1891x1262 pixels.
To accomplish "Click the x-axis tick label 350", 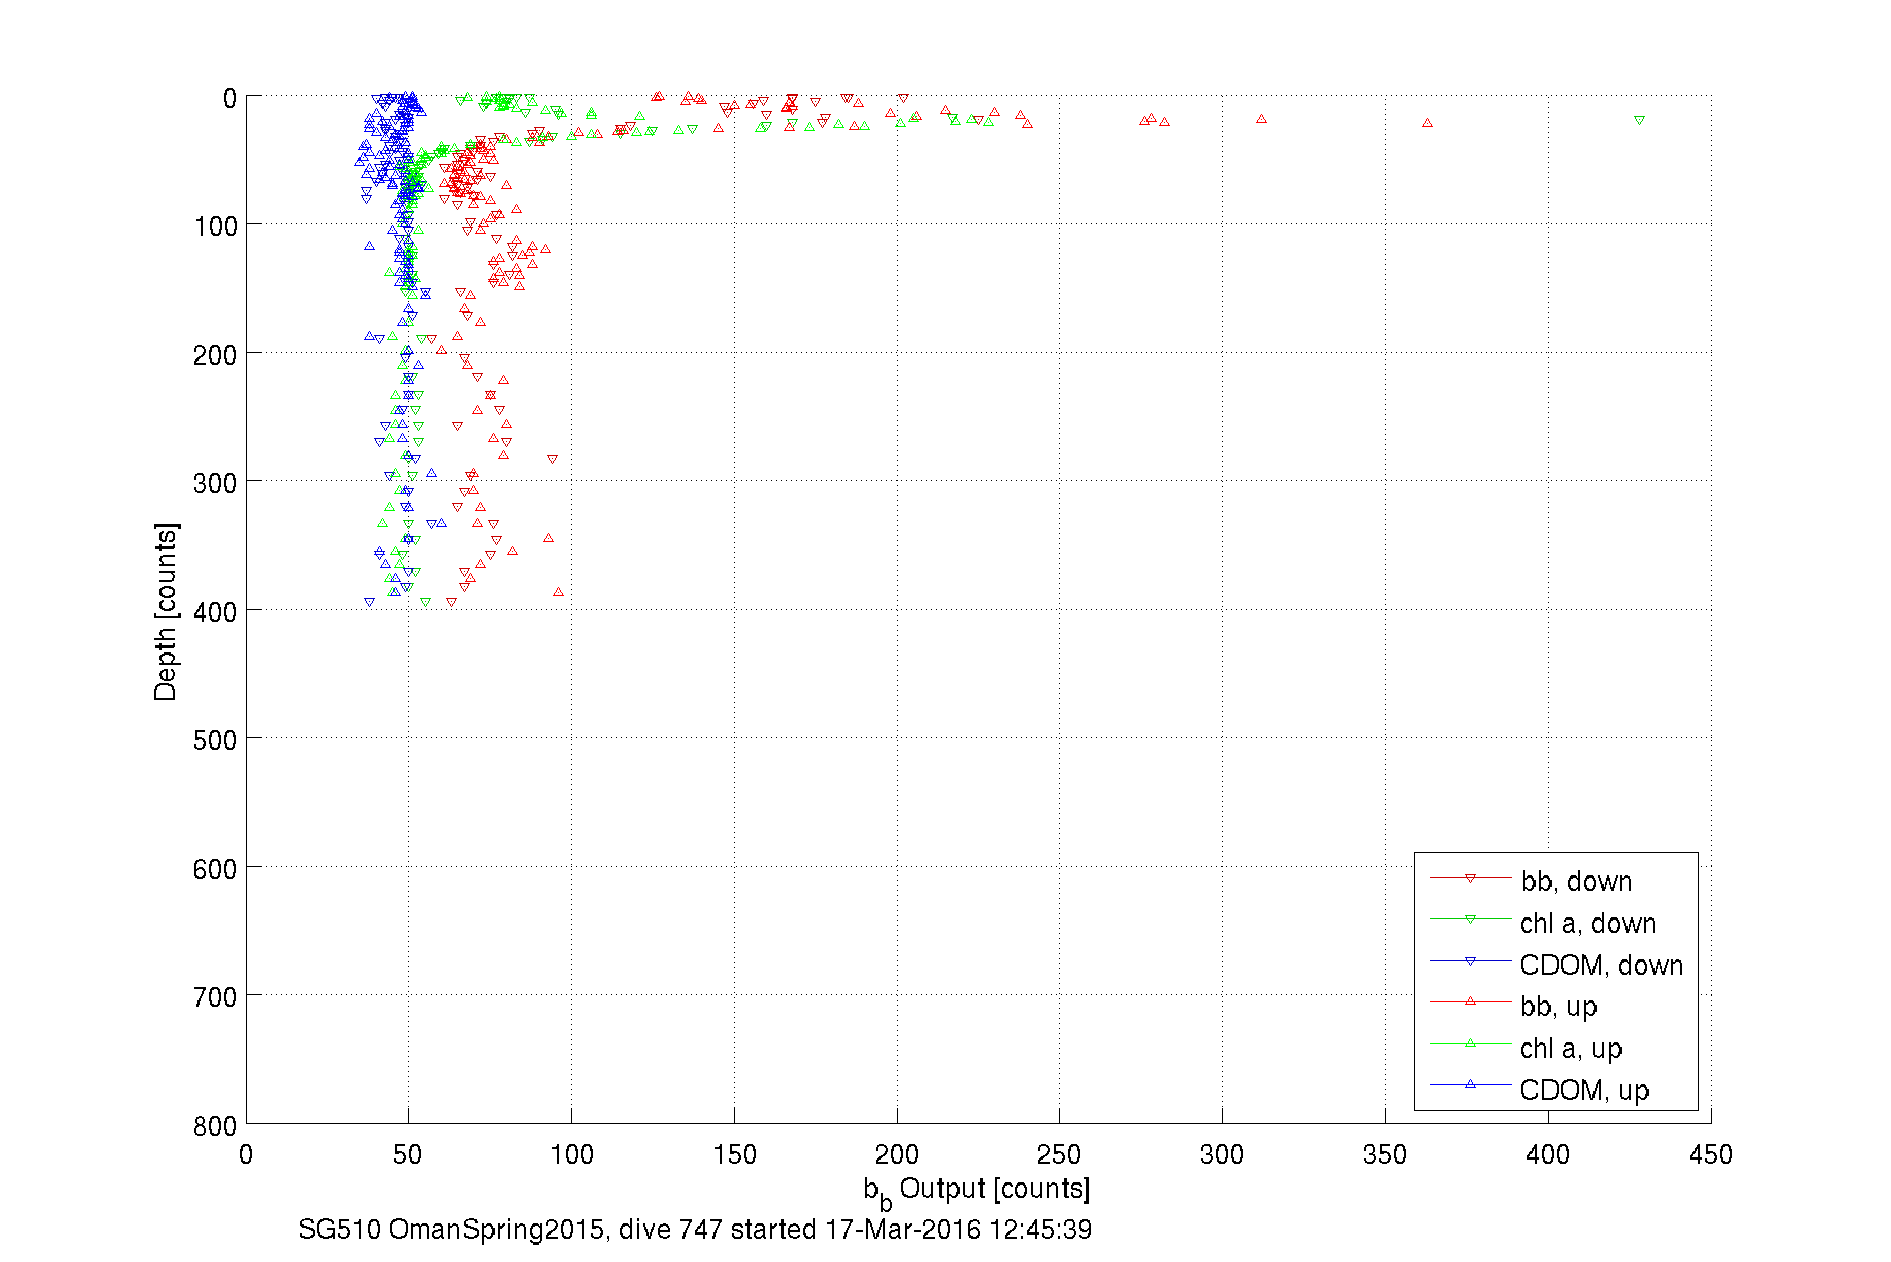I will tap(1385, 1155).
